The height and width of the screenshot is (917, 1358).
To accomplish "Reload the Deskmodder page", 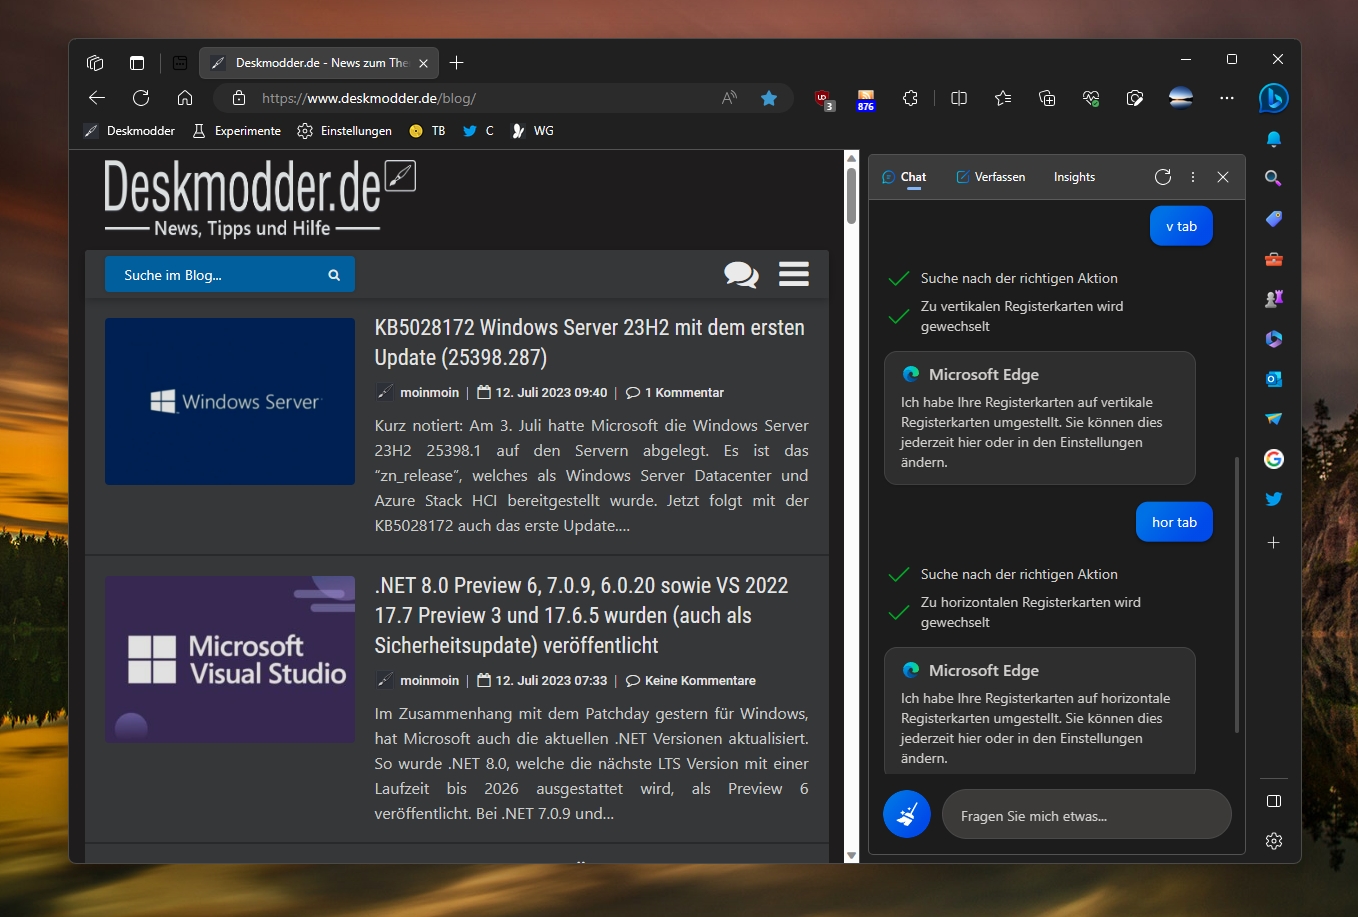I will coord(141,98).
